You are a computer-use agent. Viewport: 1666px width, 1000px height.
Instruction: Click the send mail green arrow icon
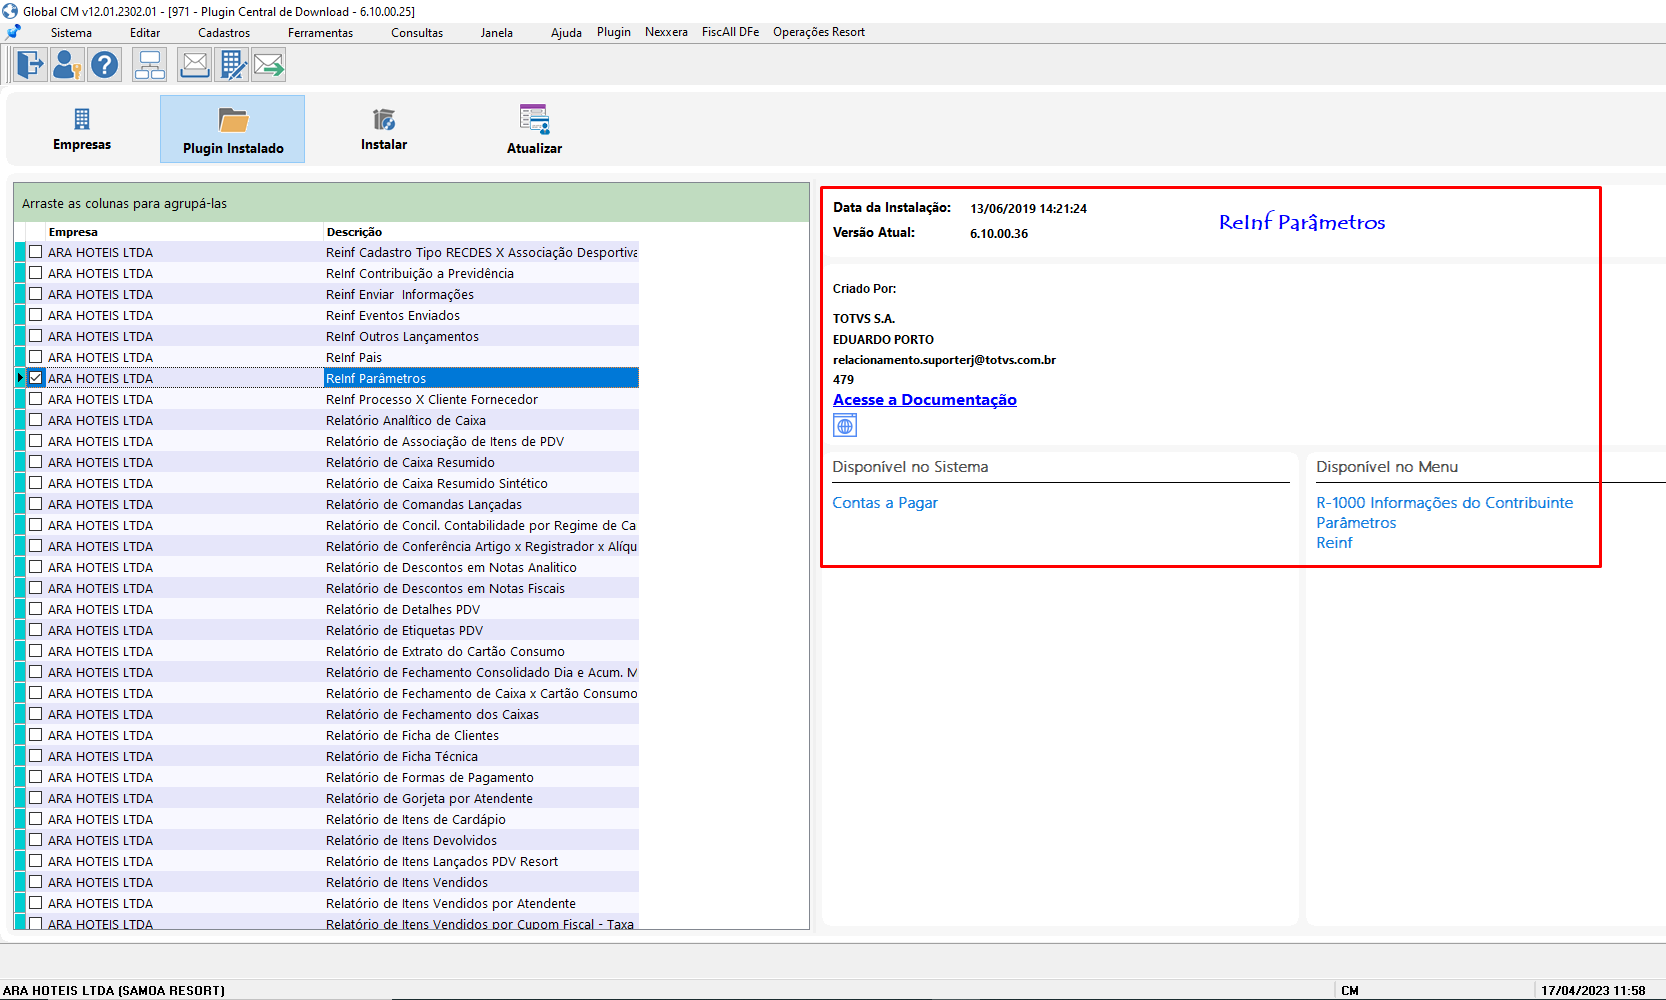269,66
